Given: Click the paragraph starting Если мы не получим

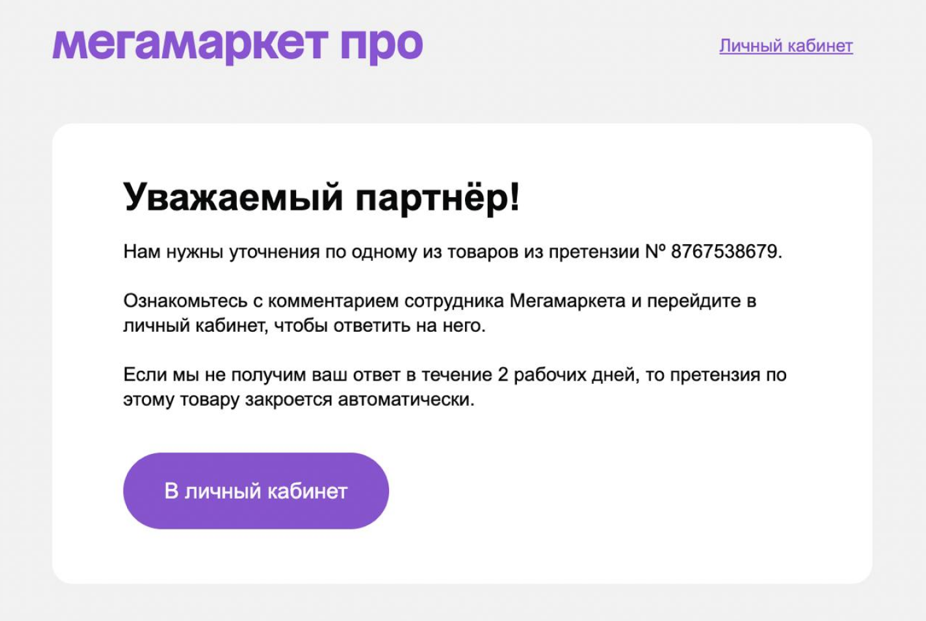Looking at the screenshot, I should (x=455, y=387).
